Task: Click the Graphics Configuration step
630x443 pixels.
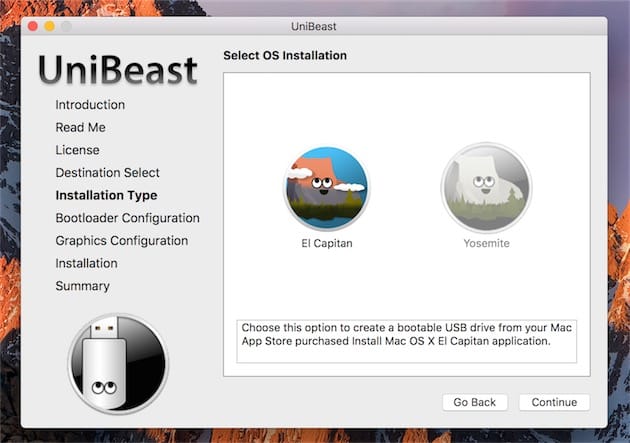Action: [x=121, y=241]
